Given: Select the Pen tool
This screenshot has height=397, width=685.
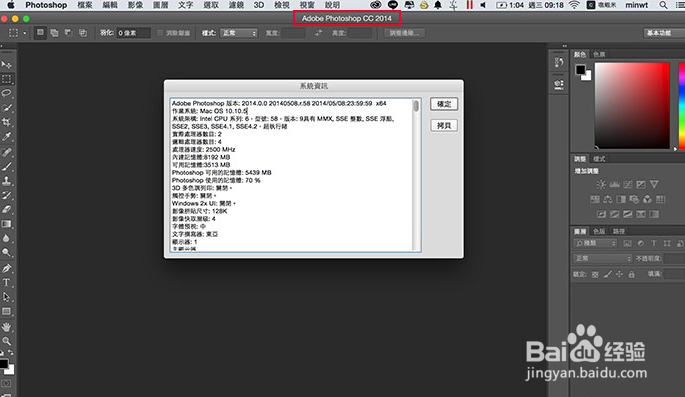Looking at the screenshot, I should (6, 269).
